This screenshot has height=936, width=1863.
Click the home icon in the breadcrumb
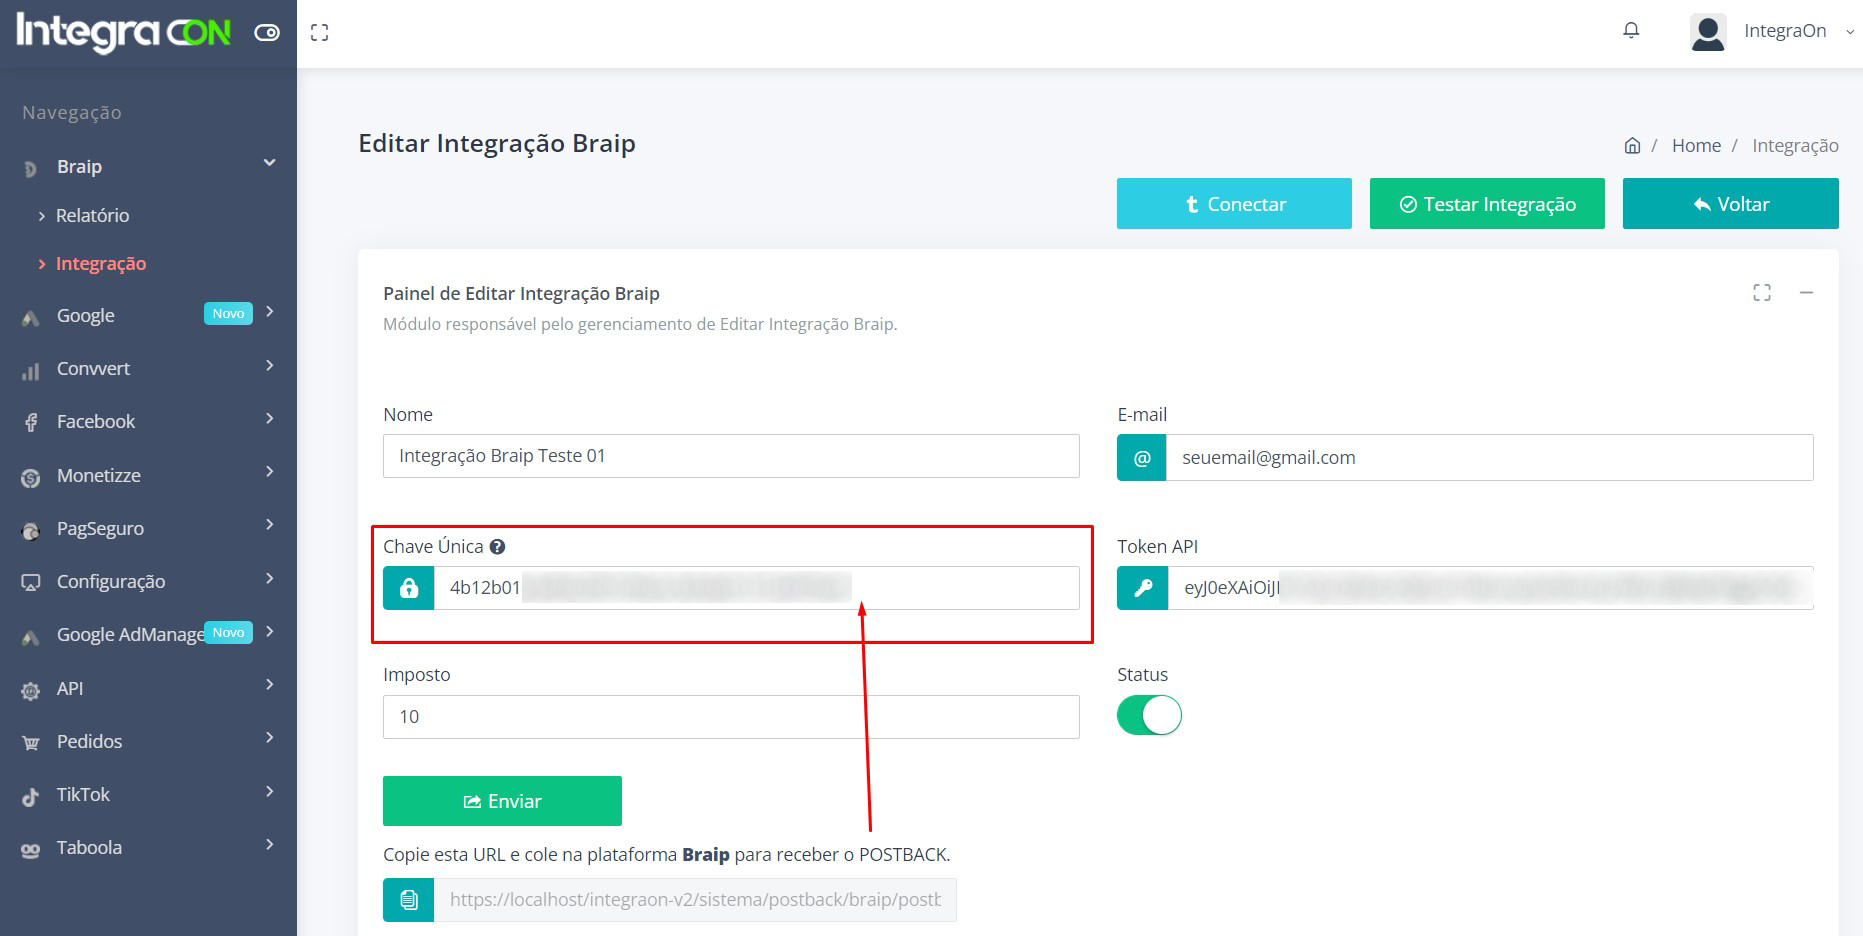pyautogui.click(x=1632, y=146)
